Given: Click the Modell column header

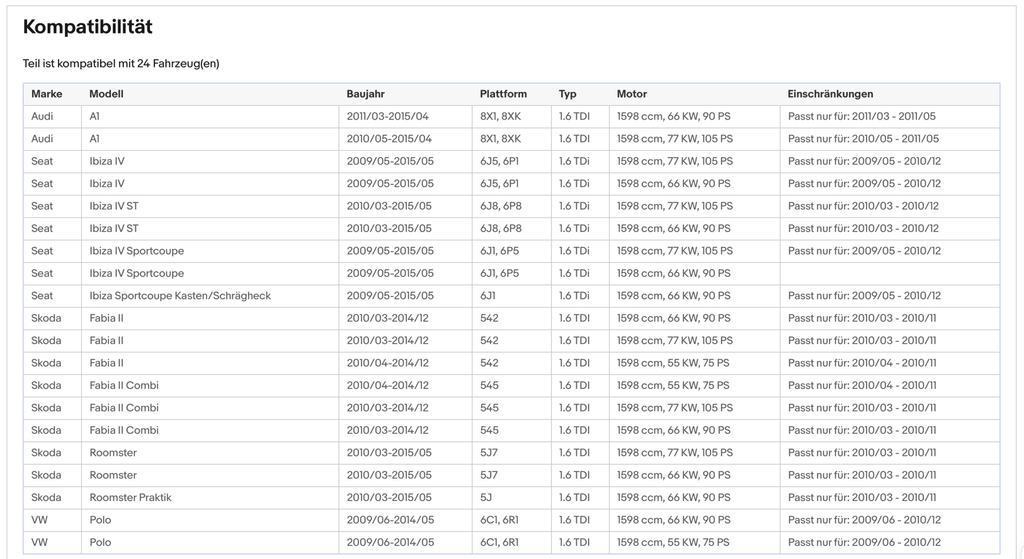Looking at the screenshot, I should pos(106,94).
